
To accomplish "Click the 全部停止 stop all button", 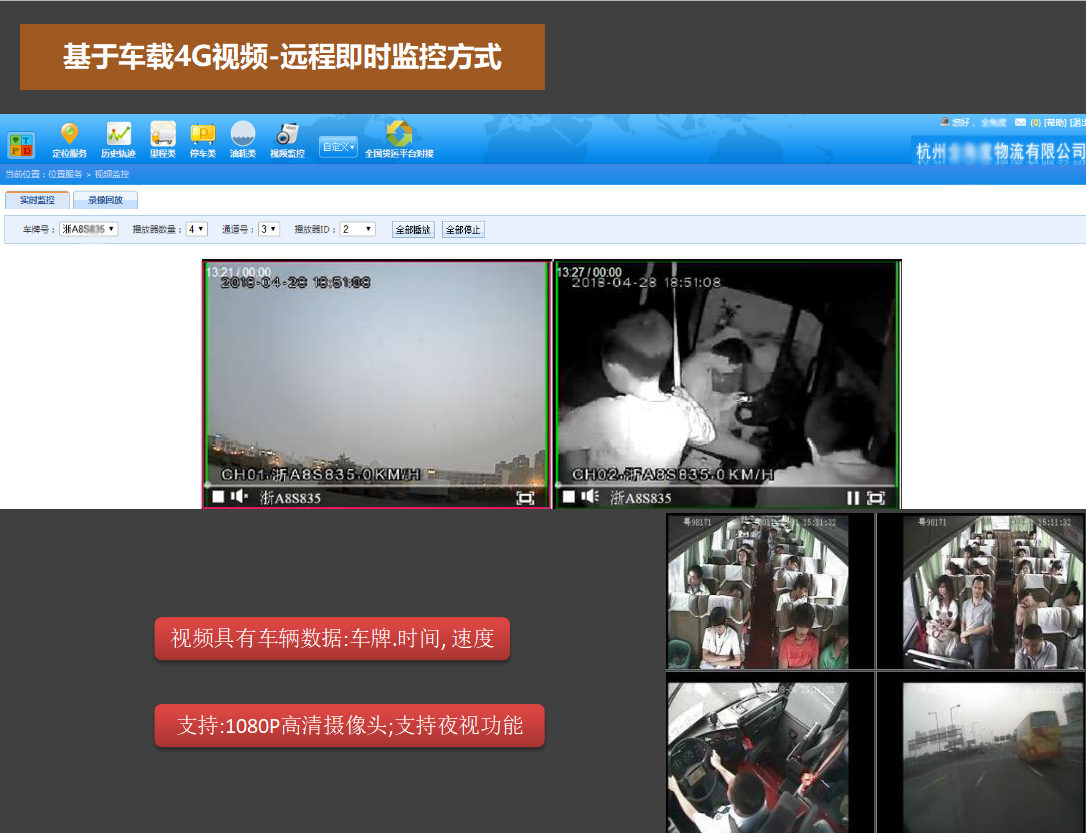I will coord(463,229).
